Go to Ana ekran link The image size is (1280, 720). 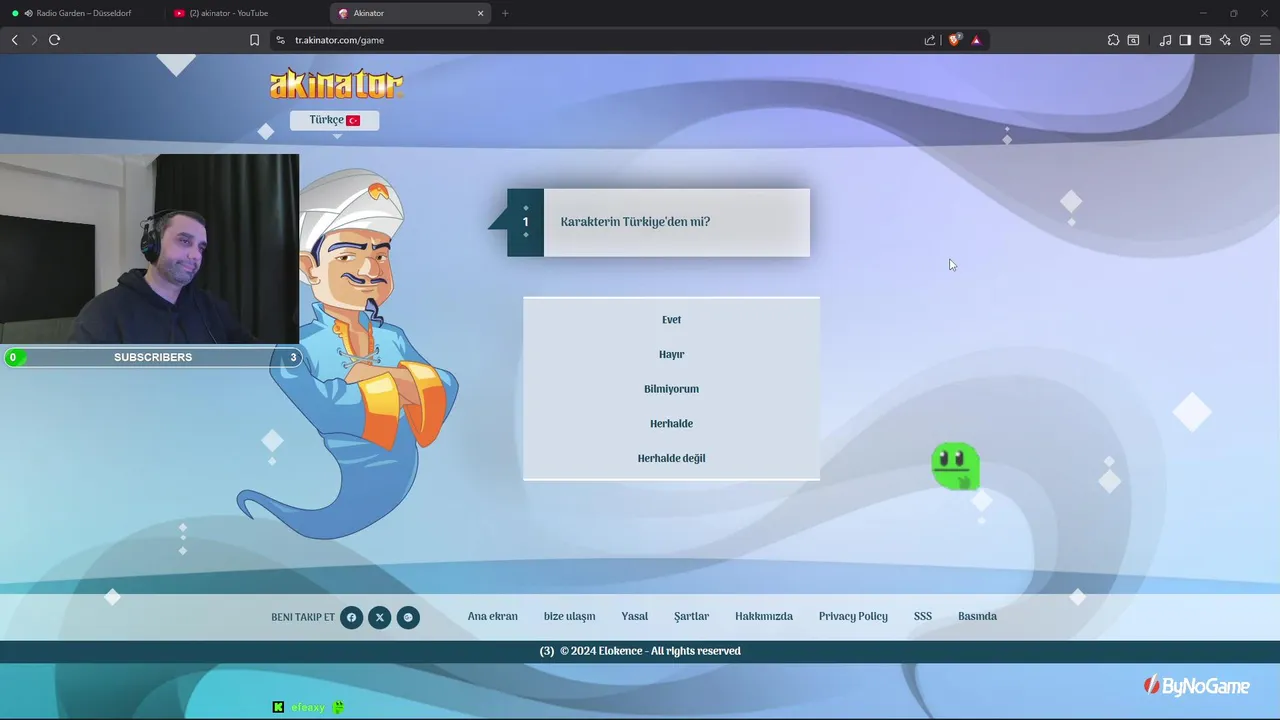493,616
